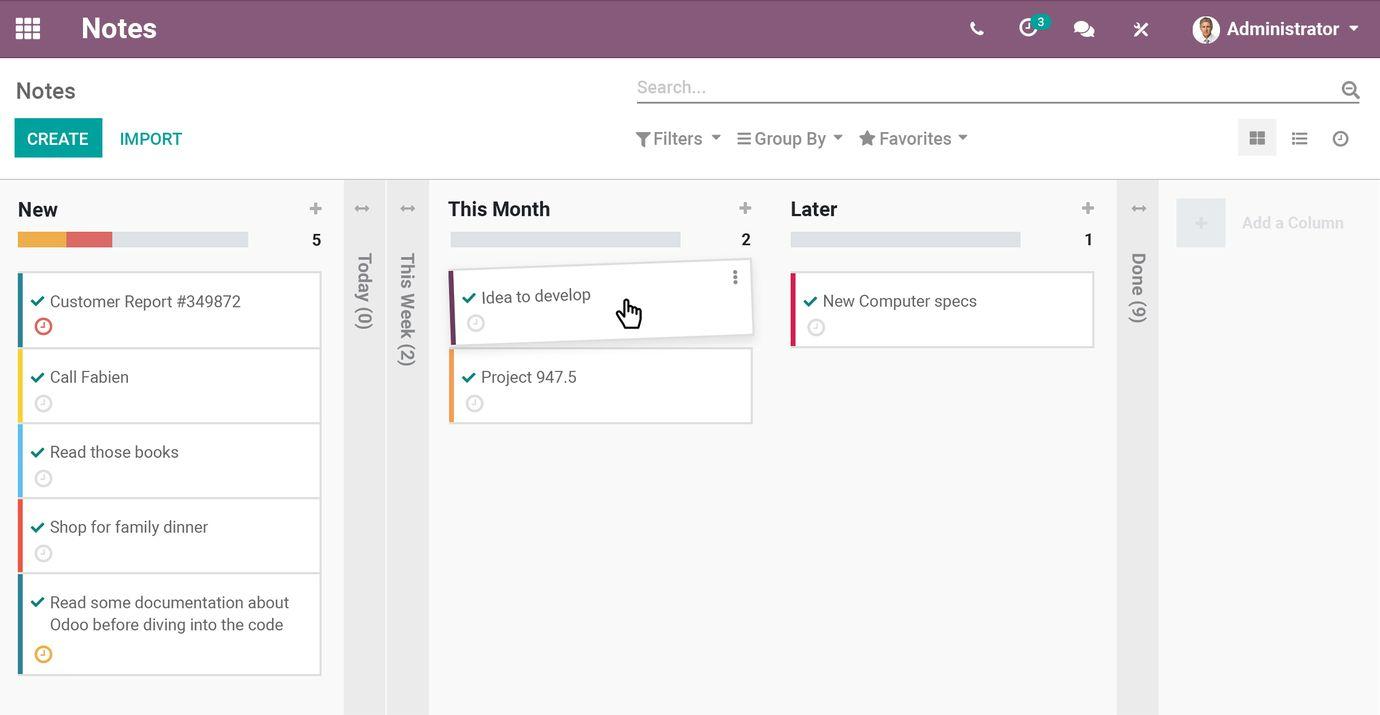The height and width of the screenshot is (715, 1380).
Task: Add a note in Later column
Action: [1088, 208]
